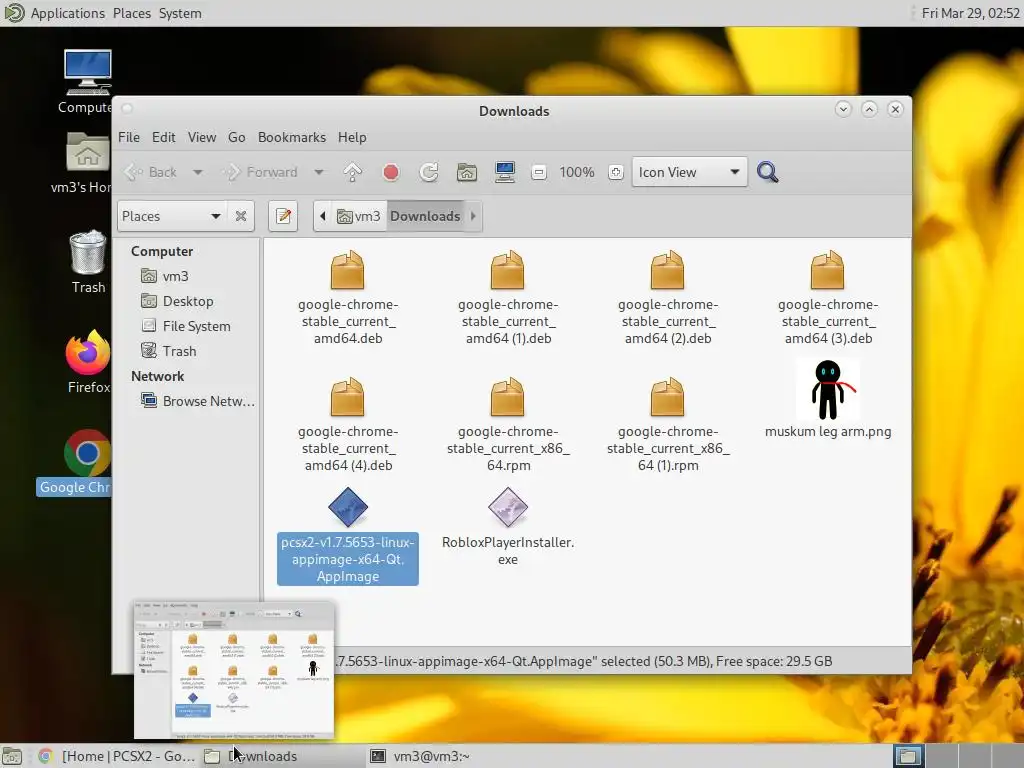This screenshot has width=1024, height=768.
Task: Click the 100% zoom level label
Action: pyautogui.click(x=577, y=172)
